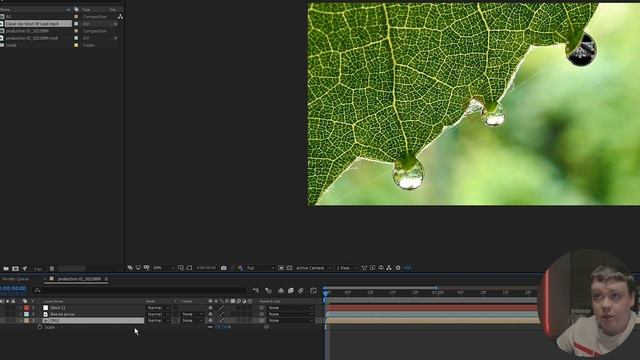Click the label color of layer 1

click(27, 308)
